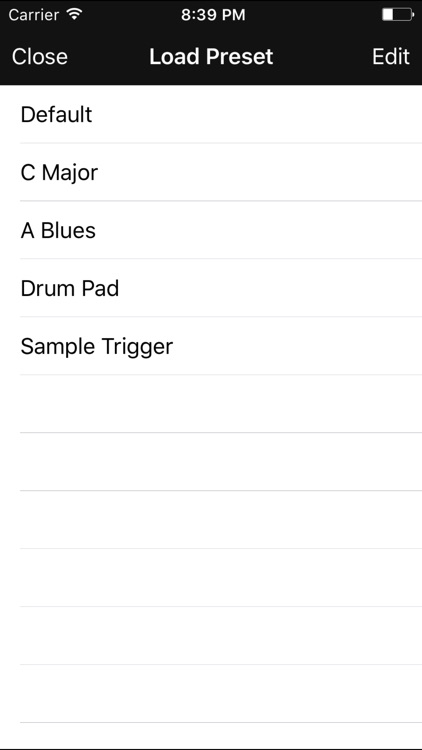Load the Default preset
Screen dimensions: 422x750
pos(211,114)
